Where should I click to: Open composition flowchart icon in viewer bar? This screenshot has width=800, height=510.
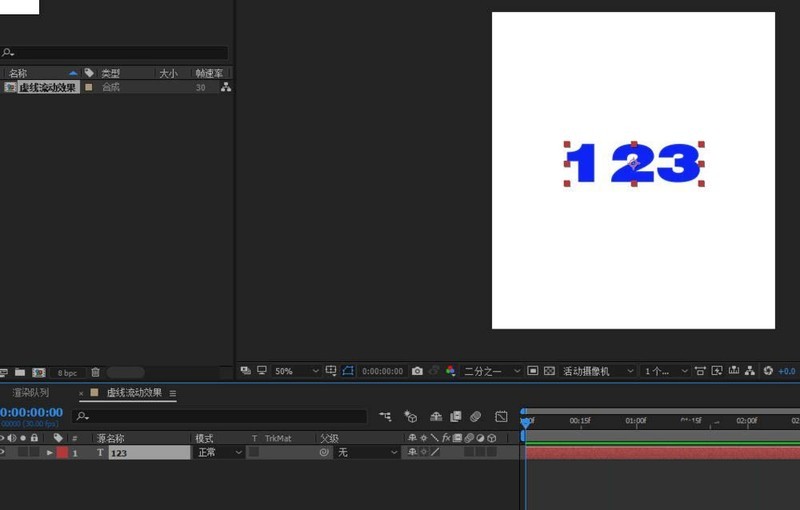coord(751,371)
